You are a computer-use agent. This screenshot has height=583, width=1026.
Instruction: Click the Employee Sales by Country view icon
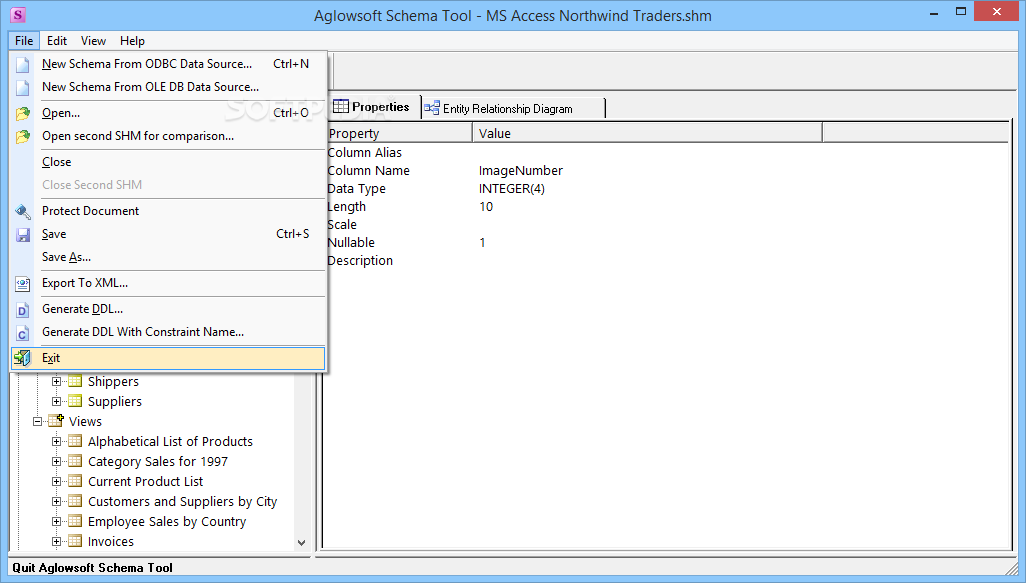click(75, 521)
